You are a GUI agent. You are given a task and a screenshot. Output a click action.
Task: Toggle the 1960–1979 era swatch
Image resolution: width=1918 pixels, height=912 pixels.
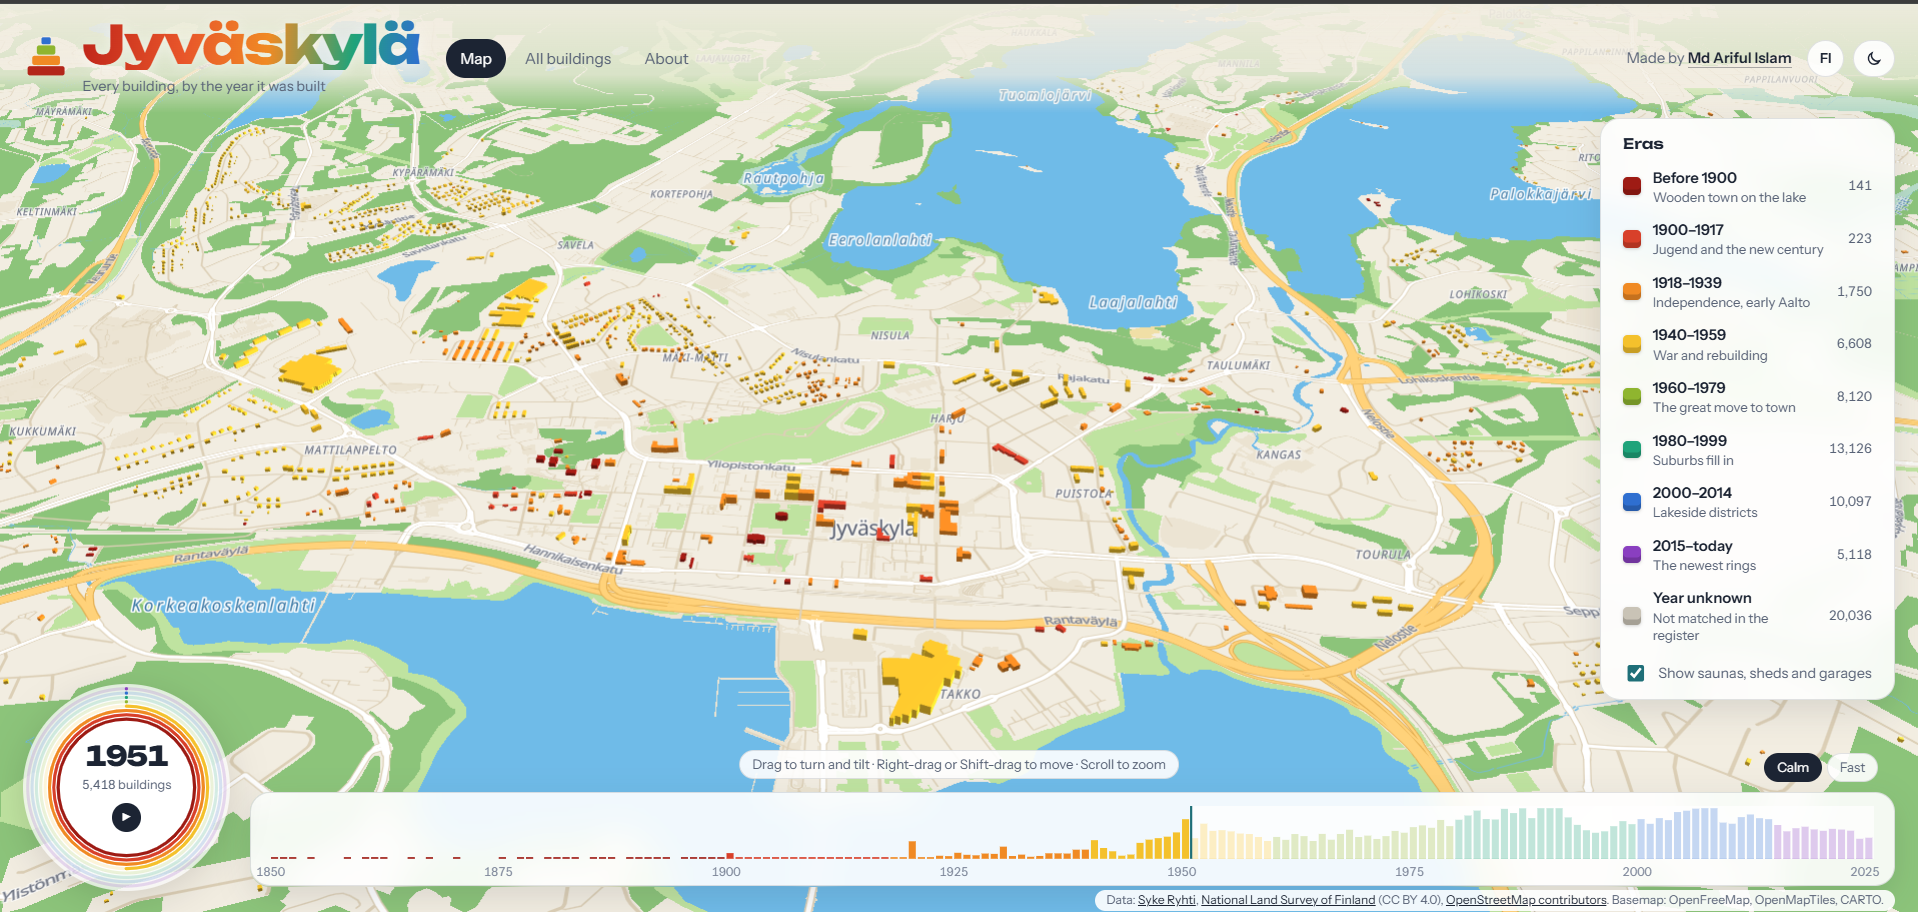pos(1632,397)
